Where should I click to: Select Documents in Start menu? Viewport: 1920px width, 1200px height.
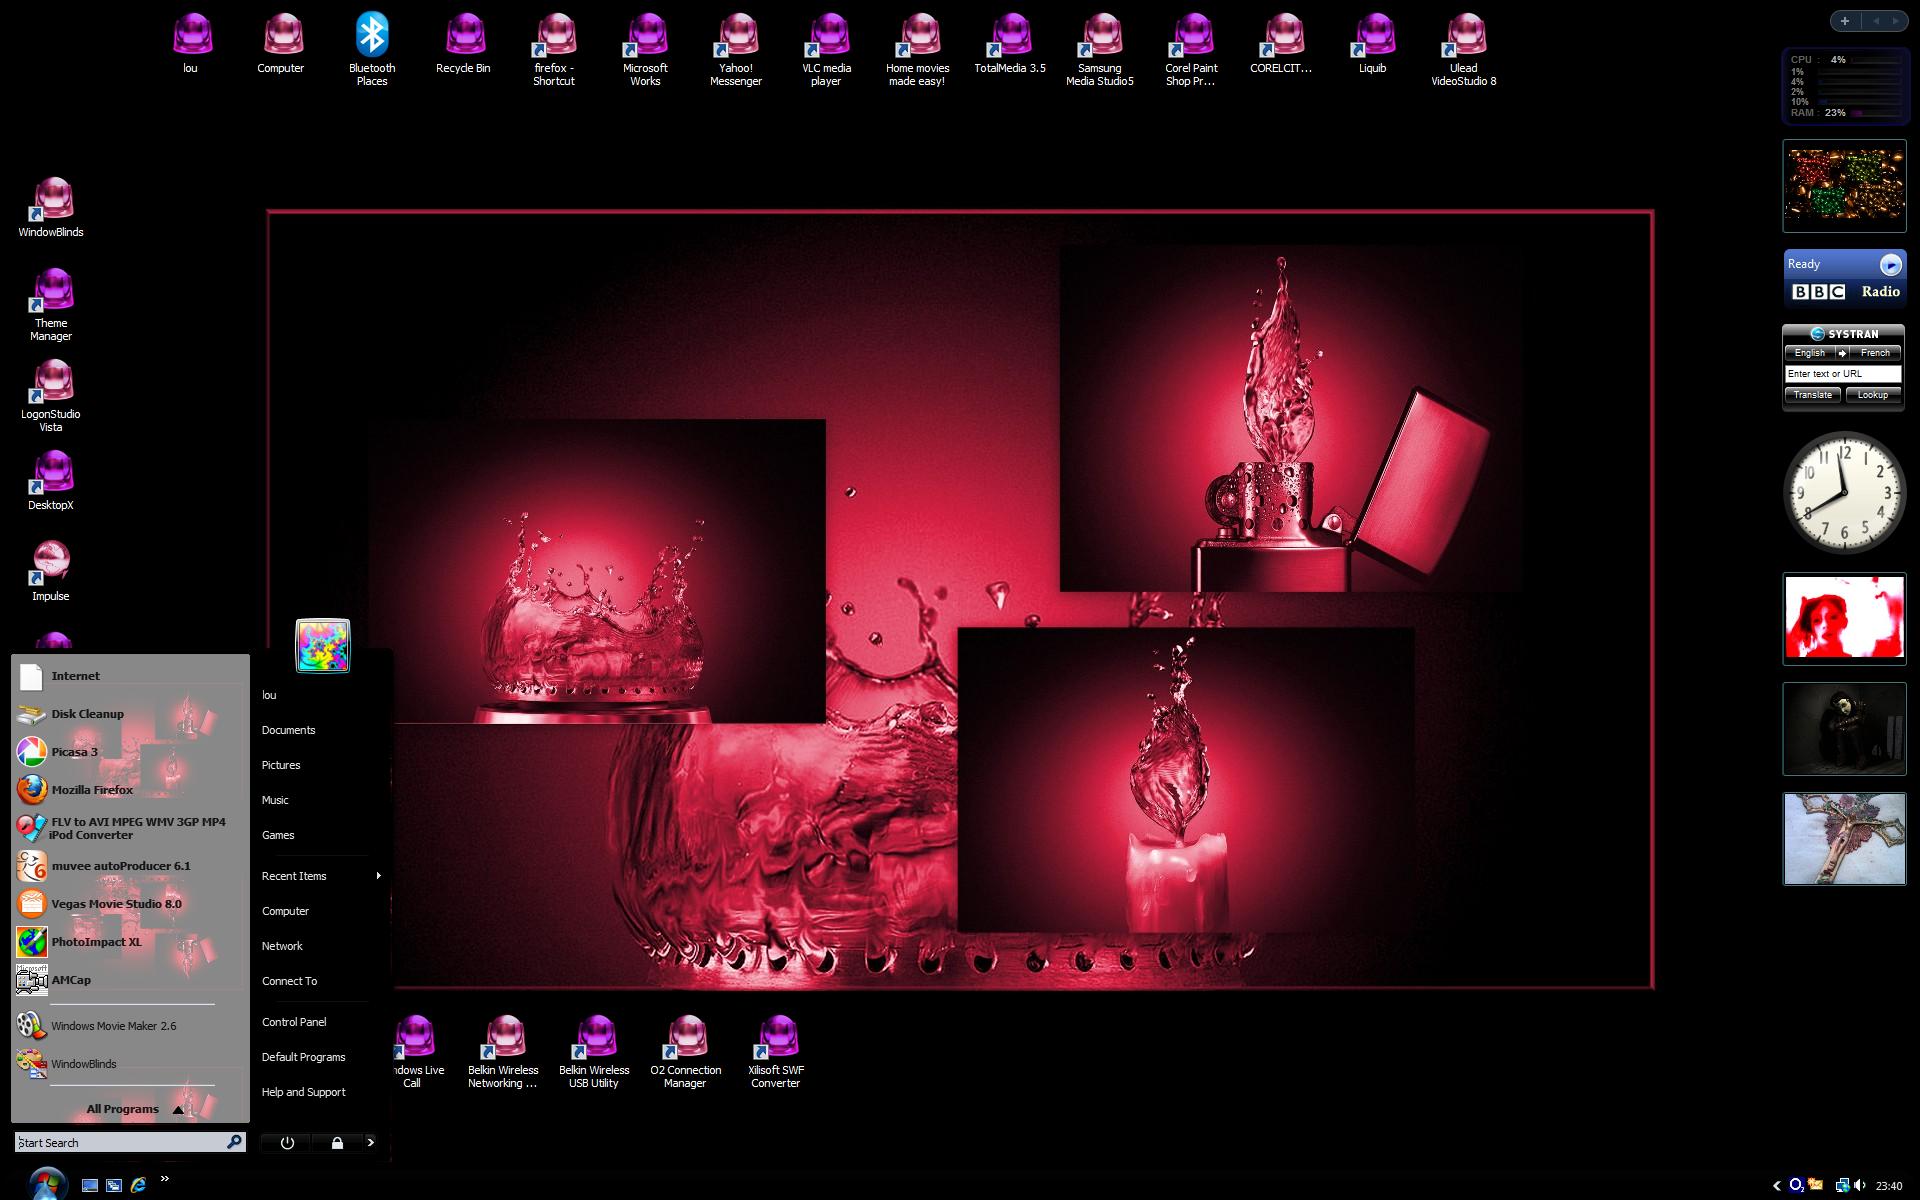click(289, 730)
